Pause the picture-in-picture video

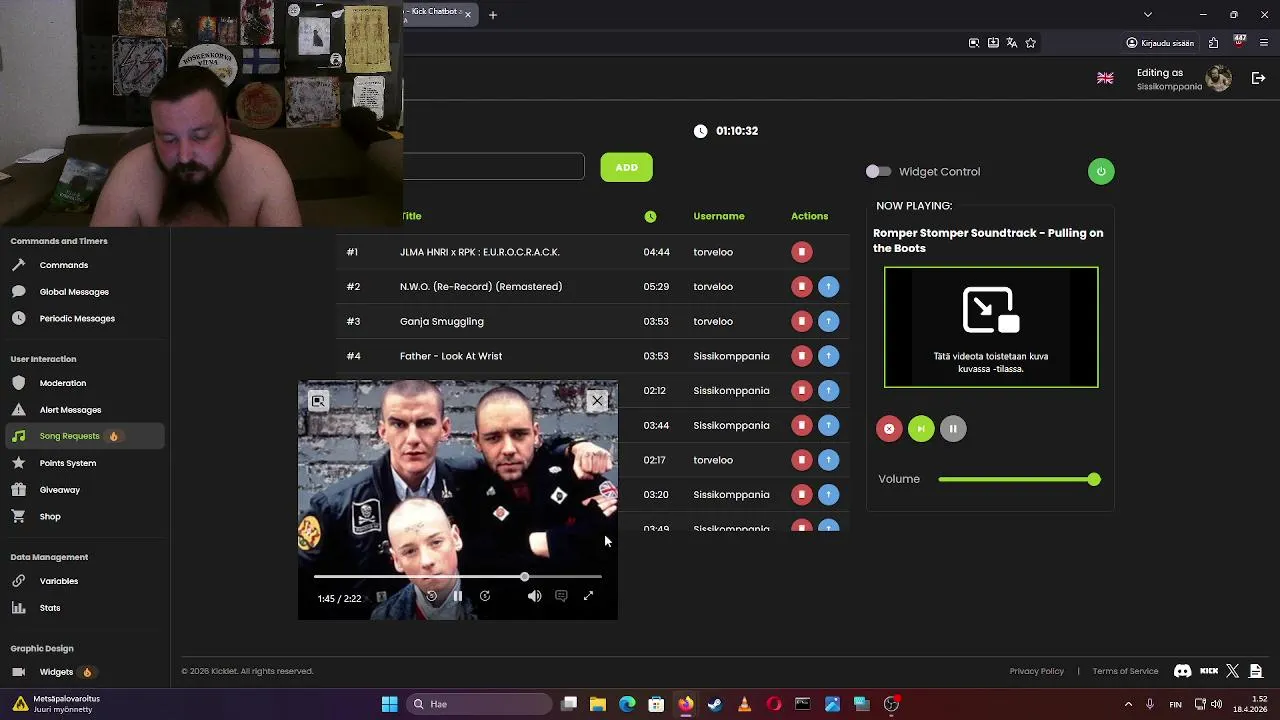point(457,596)
